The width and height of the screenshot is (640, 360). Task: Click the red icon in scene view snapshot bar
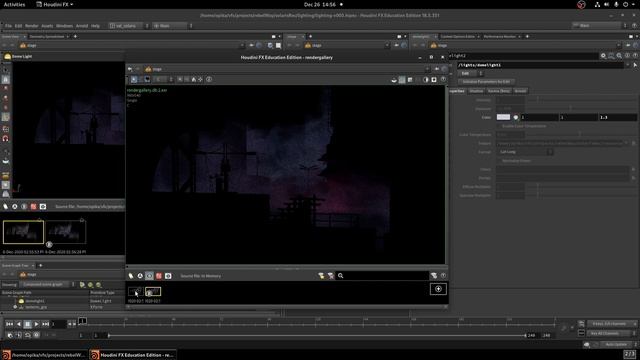click(x=33, y=207)
